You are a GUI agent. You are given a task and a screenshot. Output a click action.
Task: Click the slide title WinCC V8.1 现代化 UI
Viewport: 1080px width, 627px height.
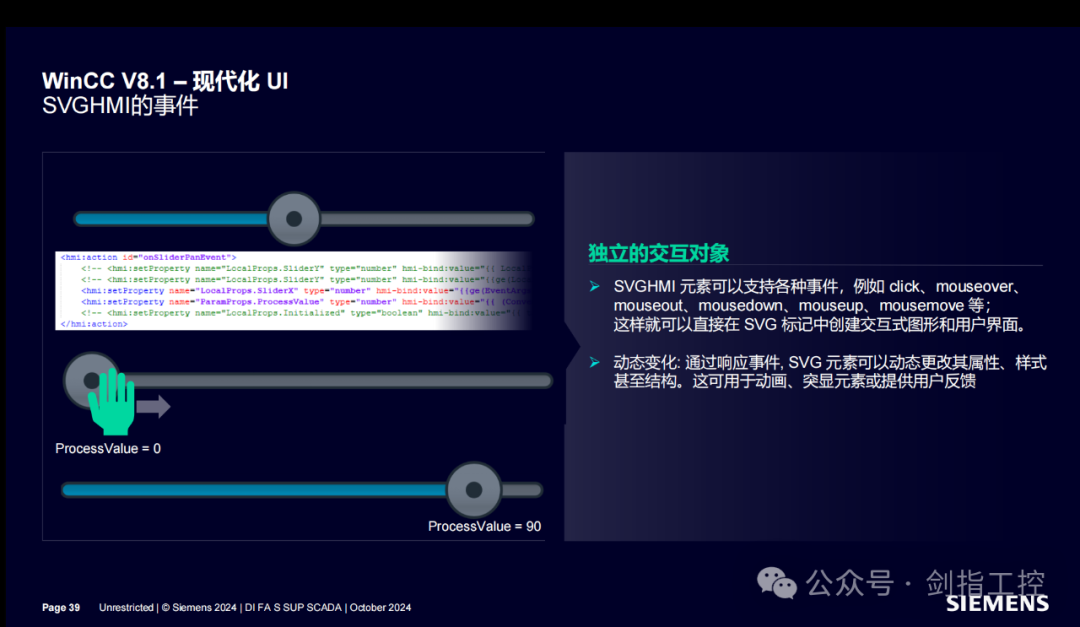pos(164,80)
